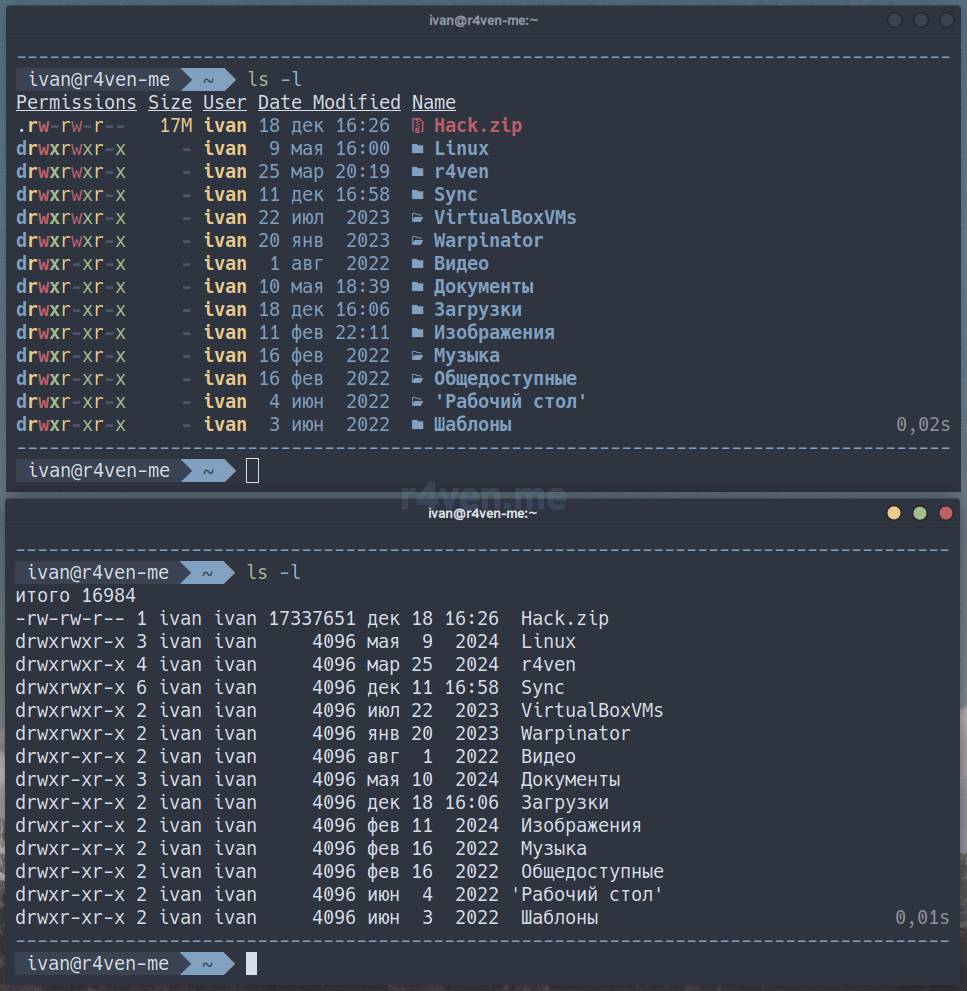The width and height of the screenshot is (967, 991).
Task: Select the folder icon beside Загрузки
Action: [x=418, y=310]
